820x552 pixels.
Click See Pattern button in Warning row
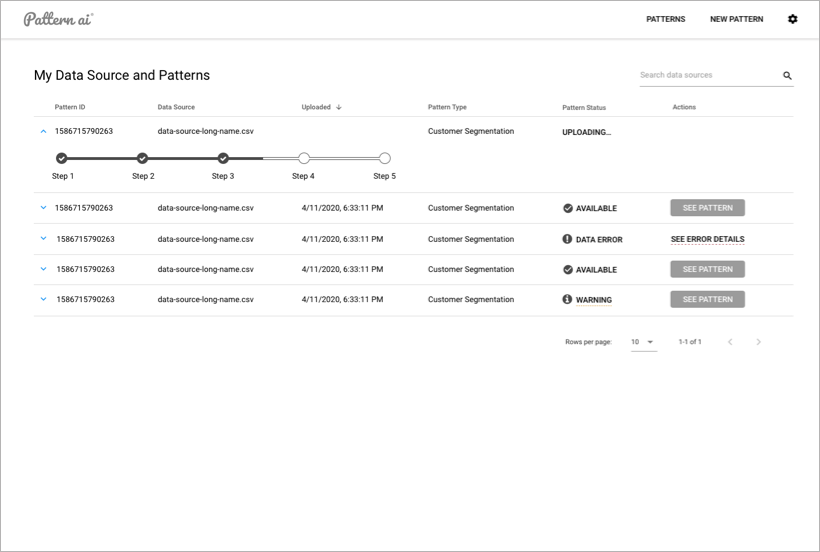click(707, 299)
